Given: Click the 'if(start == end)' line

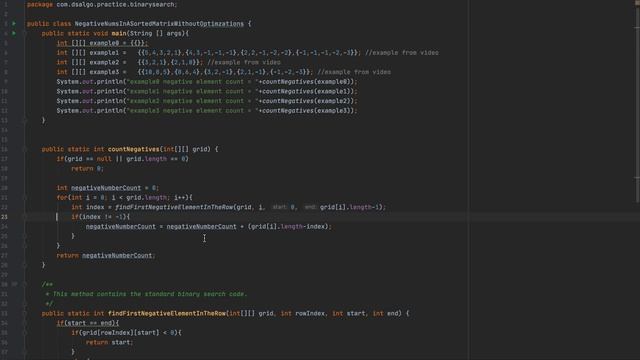Looking at the screenshot, I should 88,323.
